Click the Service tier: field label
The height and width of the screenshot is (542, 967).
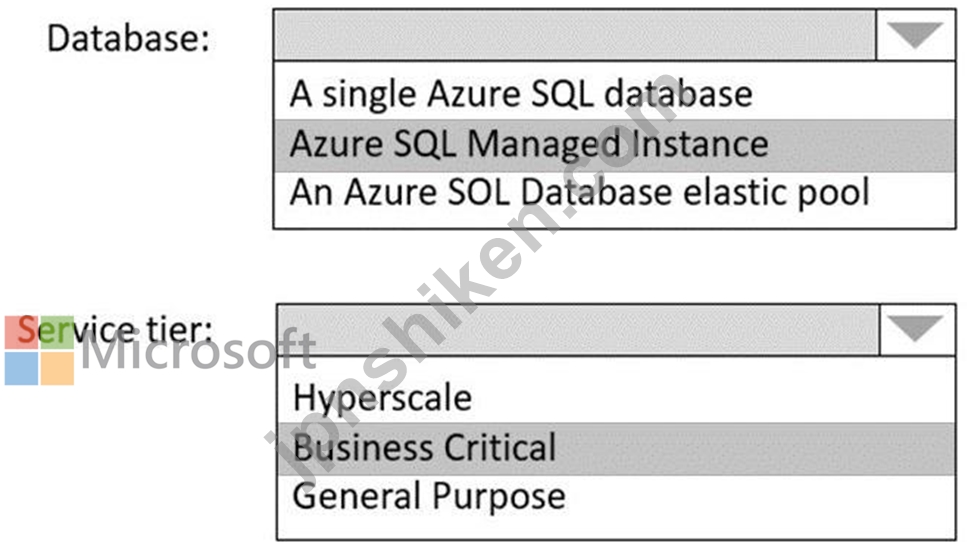[114, 329]
